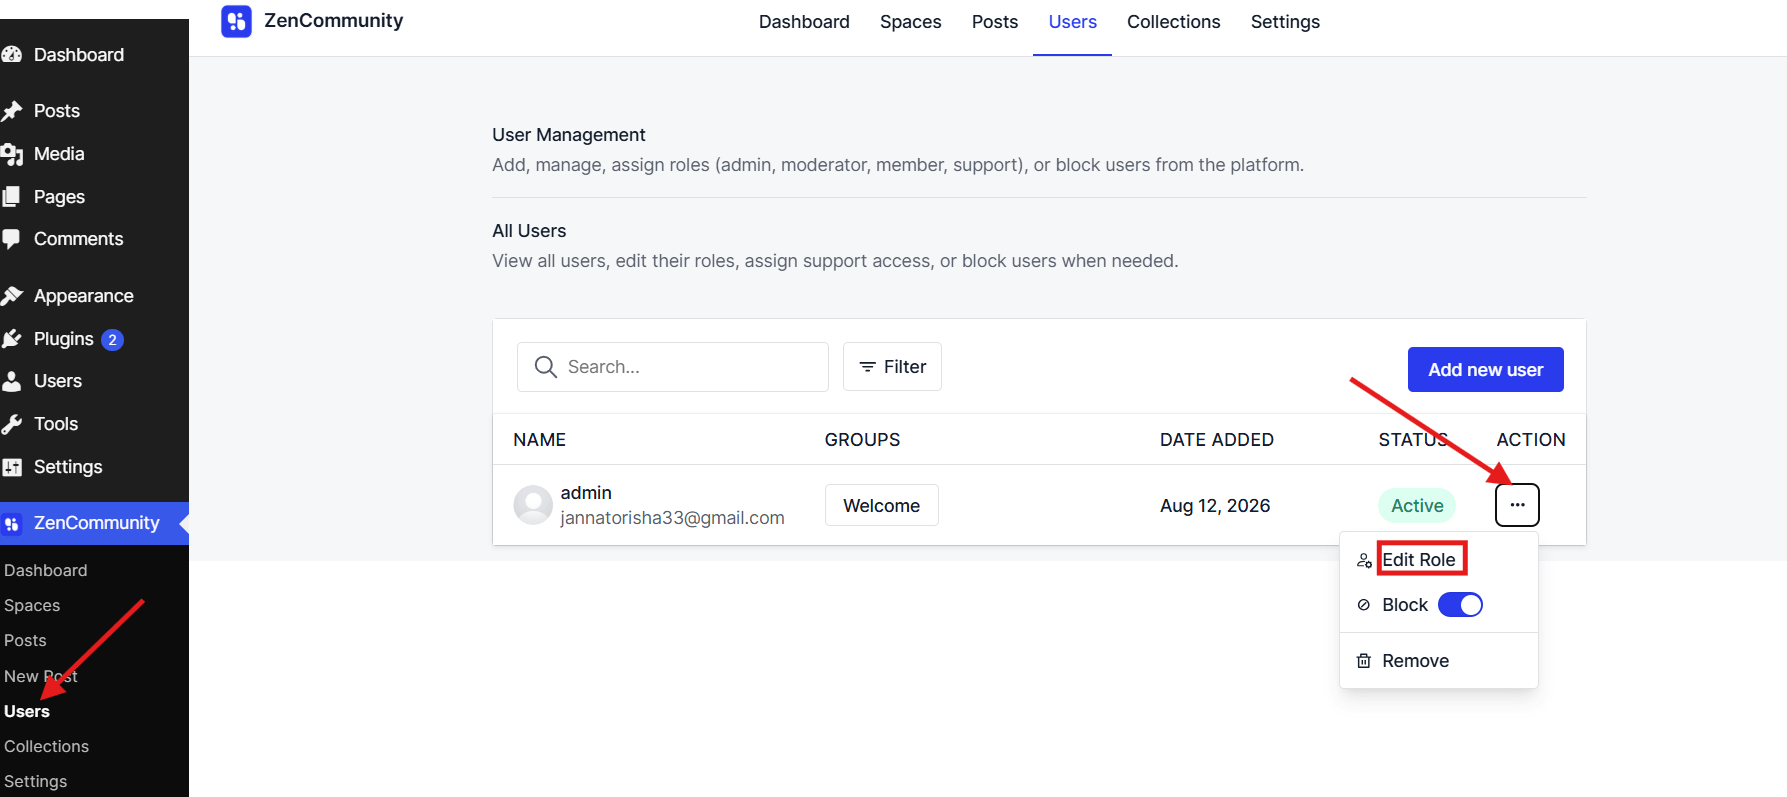Select Edit Role from the action menu
The image size is (1787, 797).
point(1419,560)
